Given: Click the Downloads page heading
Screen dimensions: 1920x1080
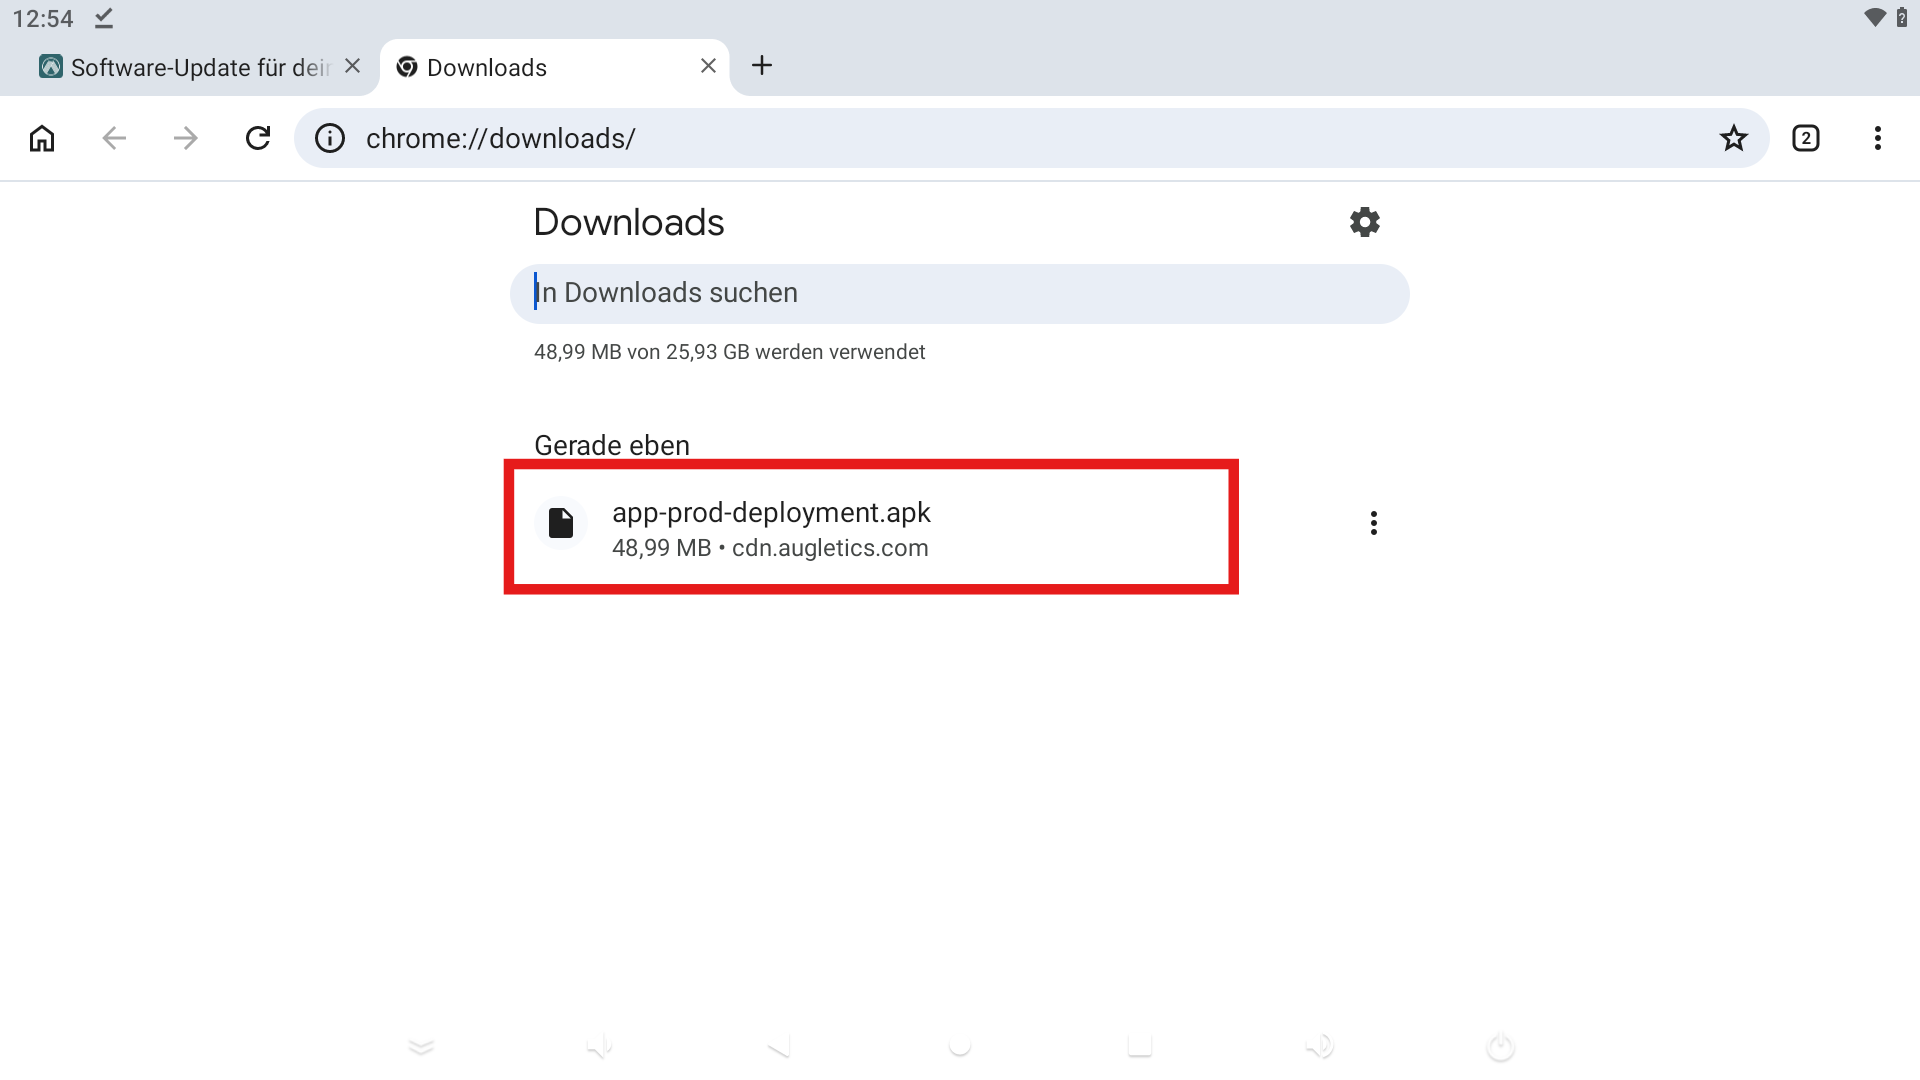Looking at the screenshot, I should point(629,222).
